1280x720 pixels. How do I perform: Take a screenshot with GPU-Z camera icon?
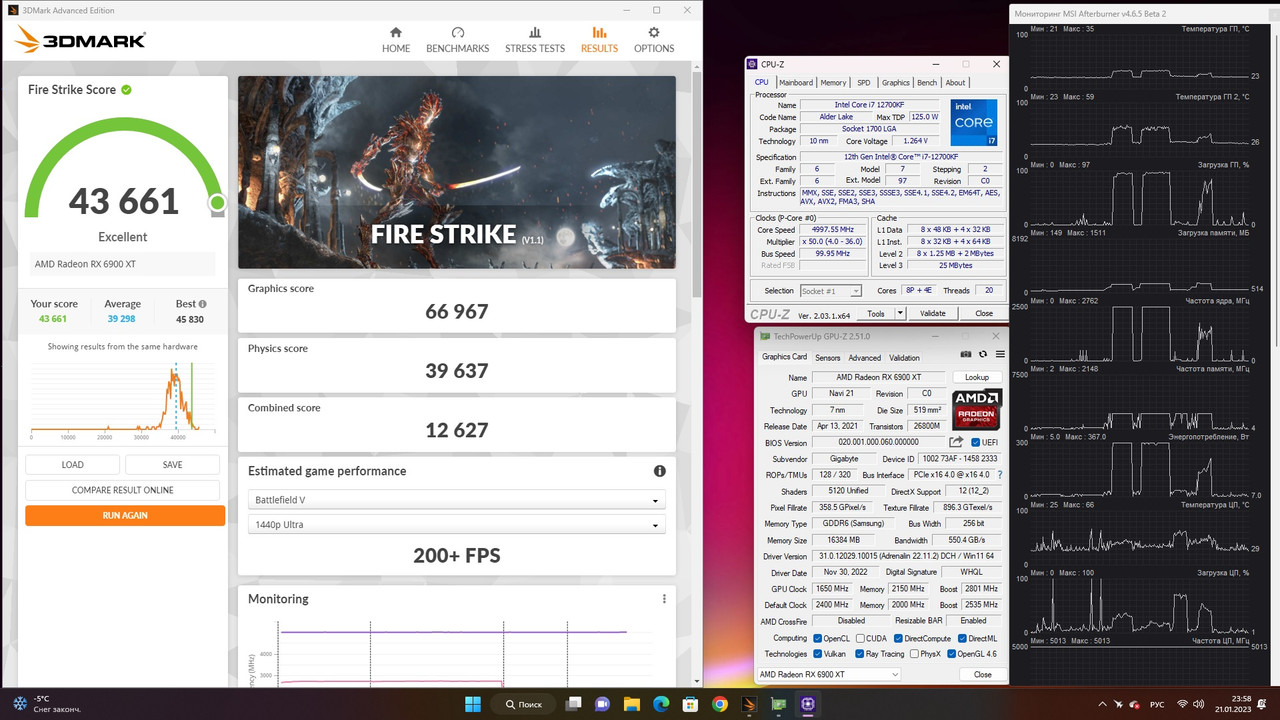pyautogui.click(x=965, y=354)
